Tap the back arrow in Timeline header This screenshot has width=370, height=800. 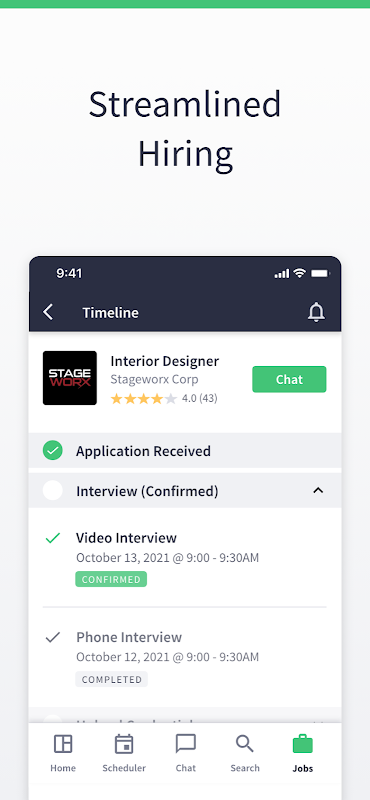tap(48, 312)
